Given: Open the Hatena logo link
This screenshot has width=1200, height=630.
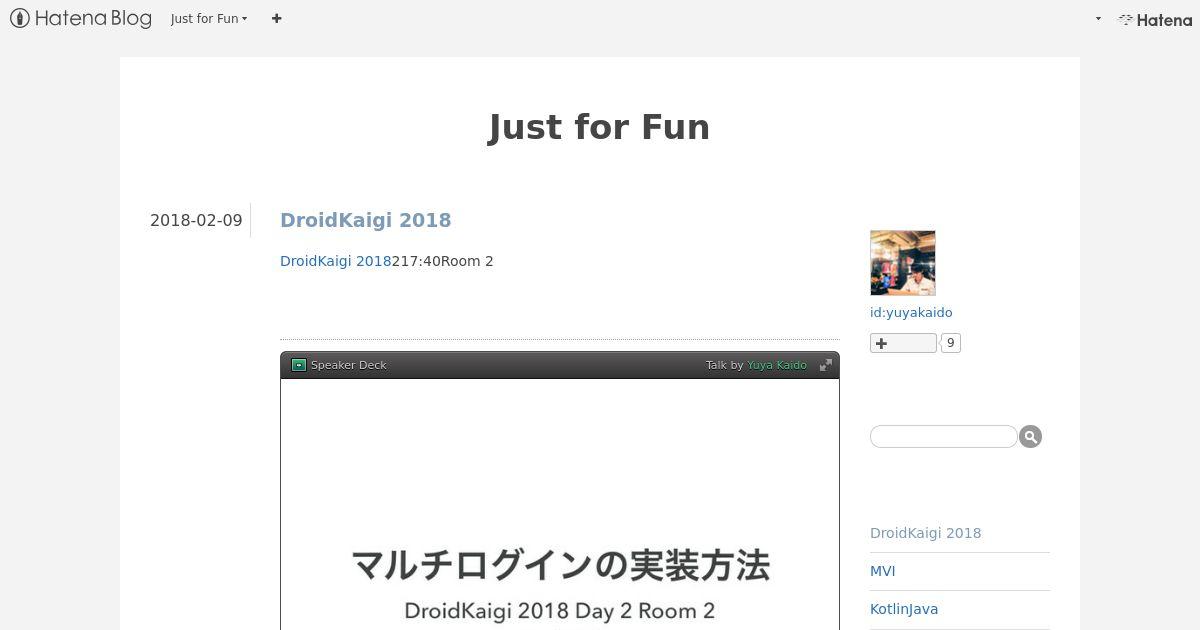Looking at the screenshot, I should click(1155, 19).
